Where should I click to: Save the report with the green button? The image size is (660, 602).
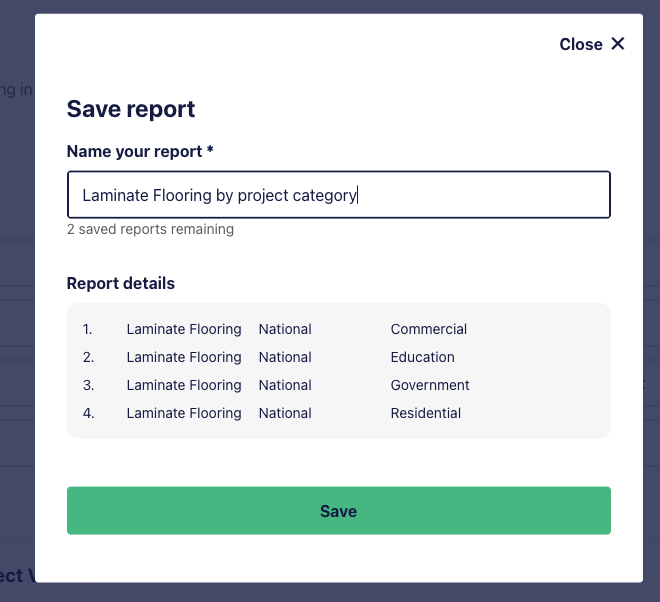[x=339, y=511]
